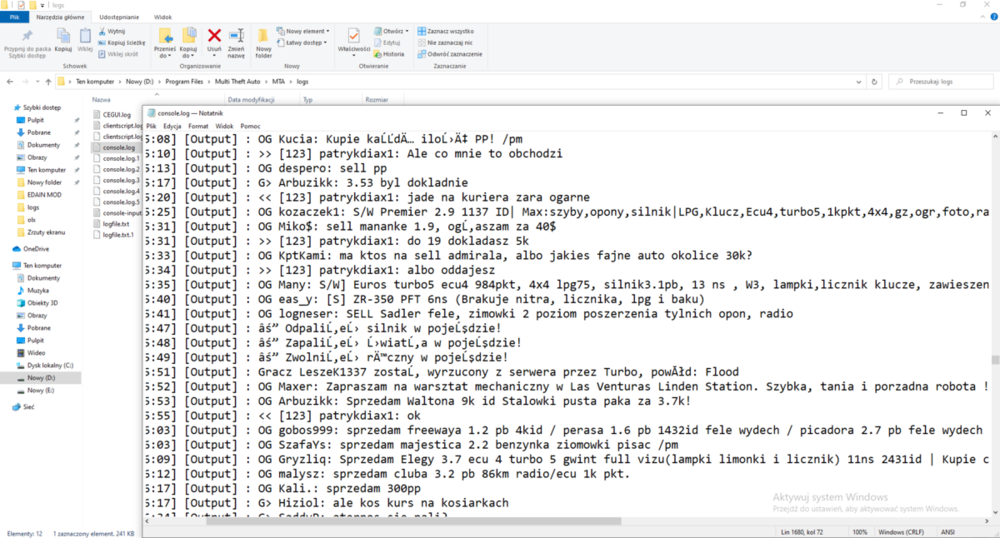1000x538 pixels.
Task: Open Explorer help question mark icon
Action: 994,17
